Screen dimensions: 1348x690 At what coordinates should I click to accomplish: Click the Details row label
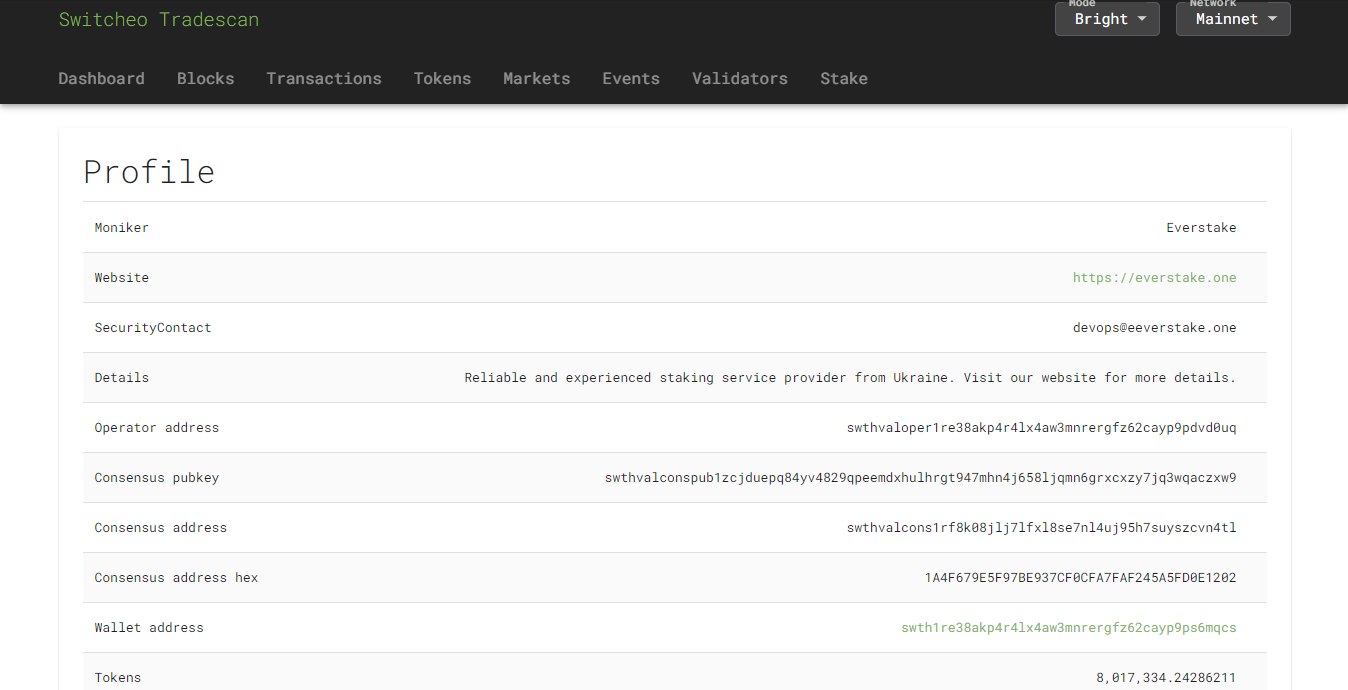122,378
